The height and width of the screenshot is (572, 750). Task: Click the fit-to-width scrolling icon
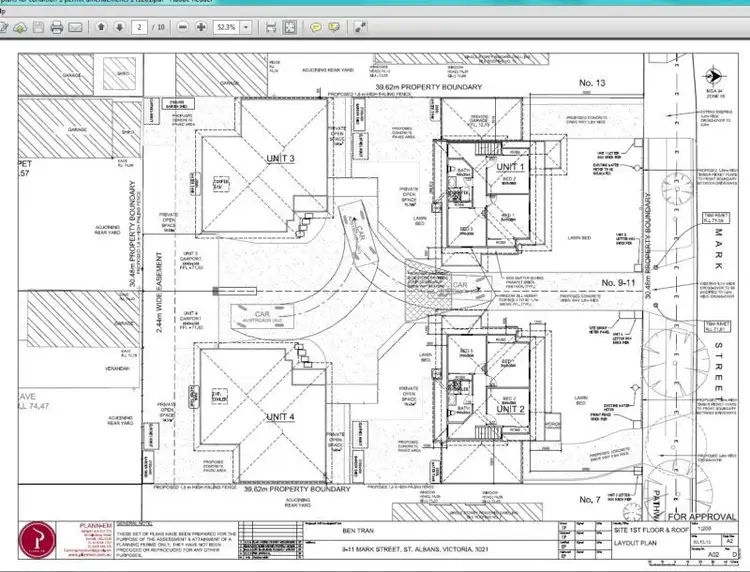pos(270,27)
